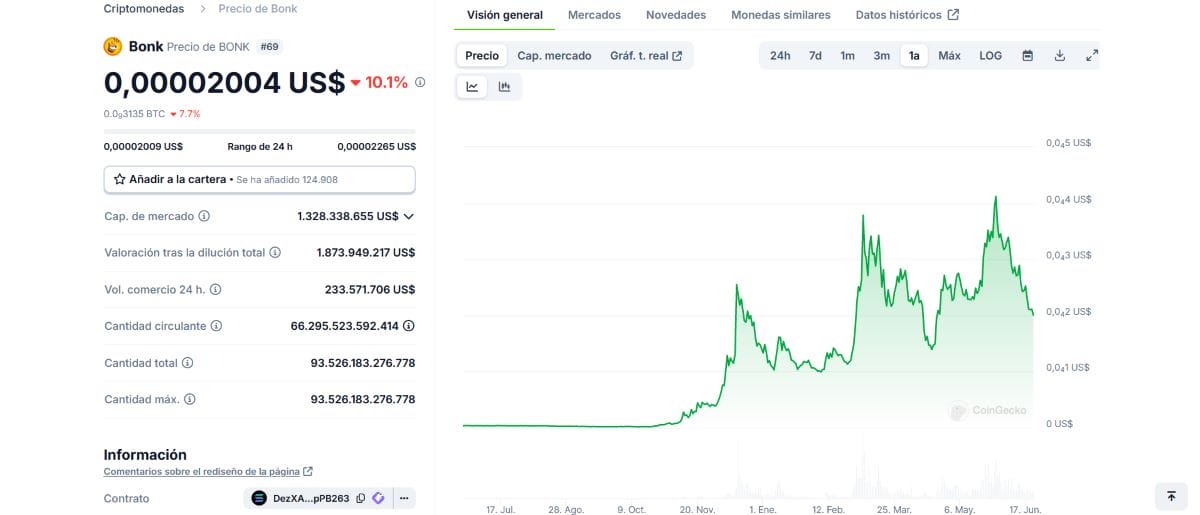Switch the chart to Cap. mercado

[x=554, y=56]
